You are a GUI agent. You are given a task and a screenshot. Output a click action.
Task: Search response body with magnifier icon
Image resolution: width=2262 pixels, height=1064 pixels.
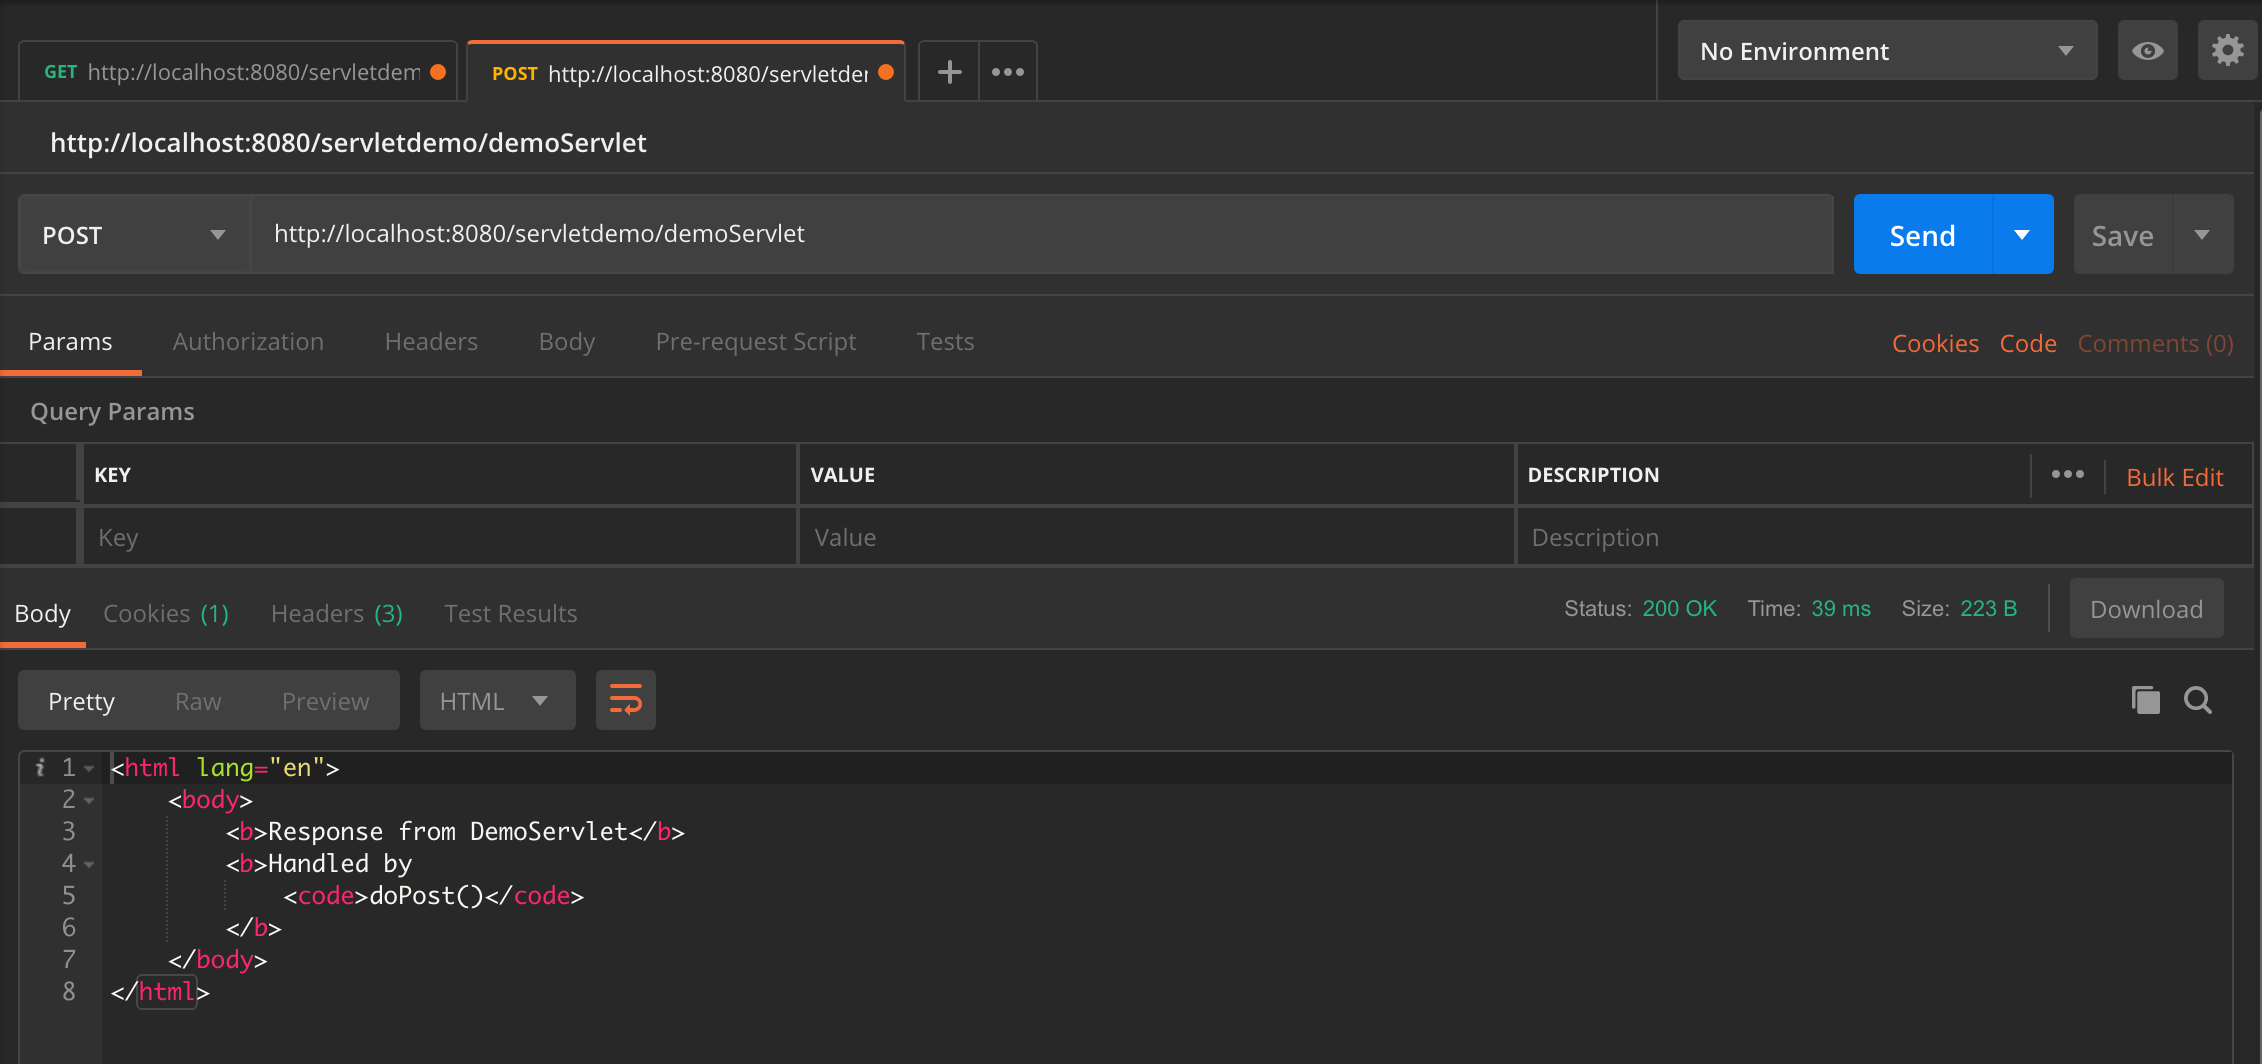coord(2198,700)
